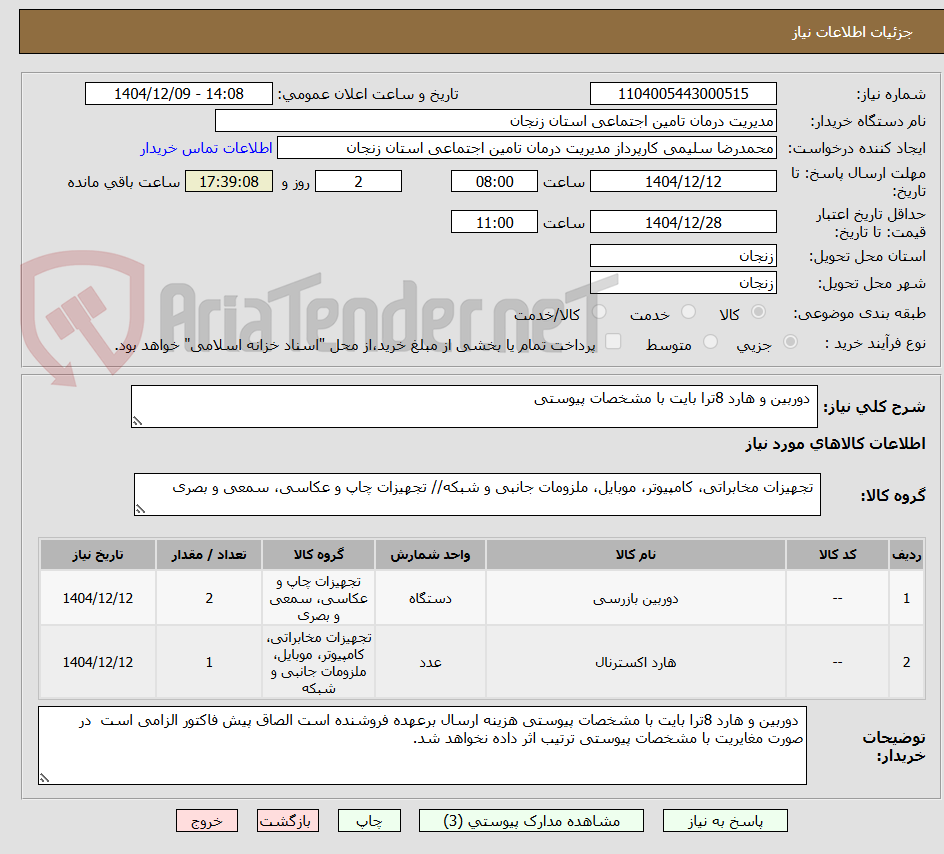944x854 pixels.
Task: Click the عدد unit cell
Action: (x=430, y=662)
